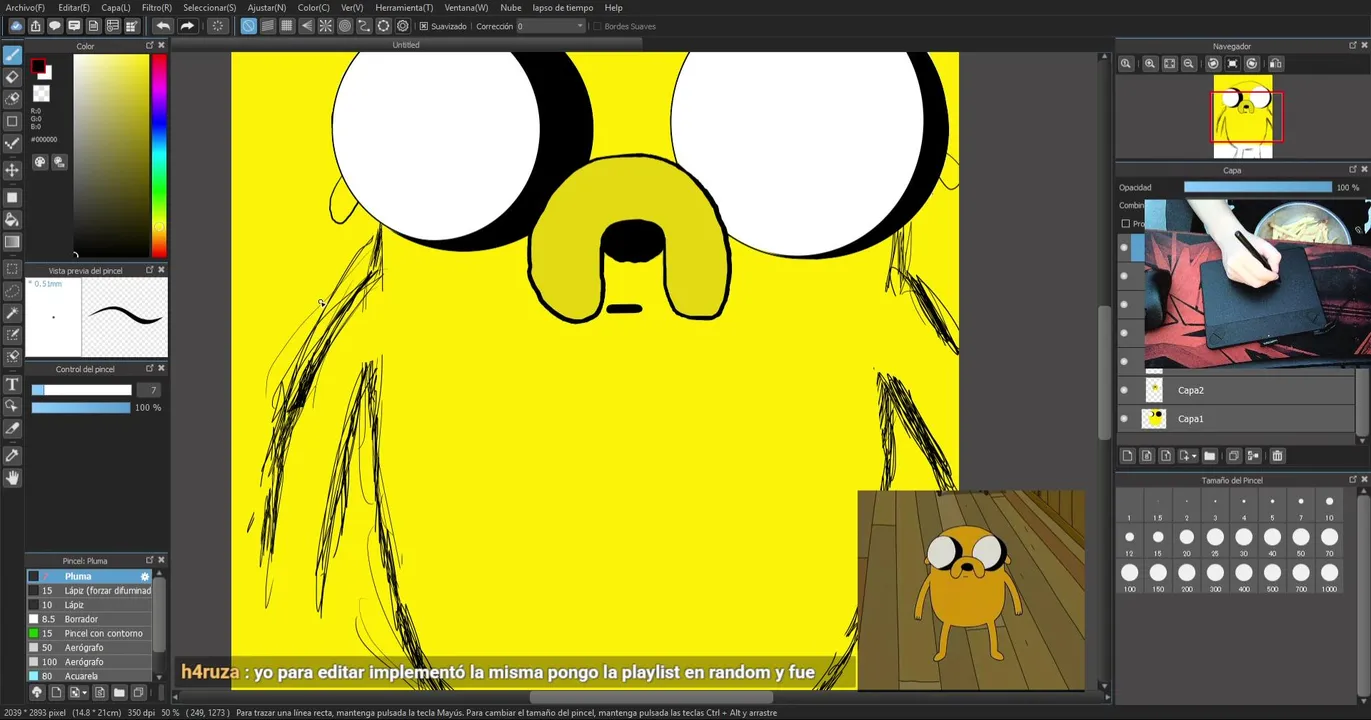Viewport: 1371px width, 720px height.
Task: Select the Eraser tool
Action: 13,77
